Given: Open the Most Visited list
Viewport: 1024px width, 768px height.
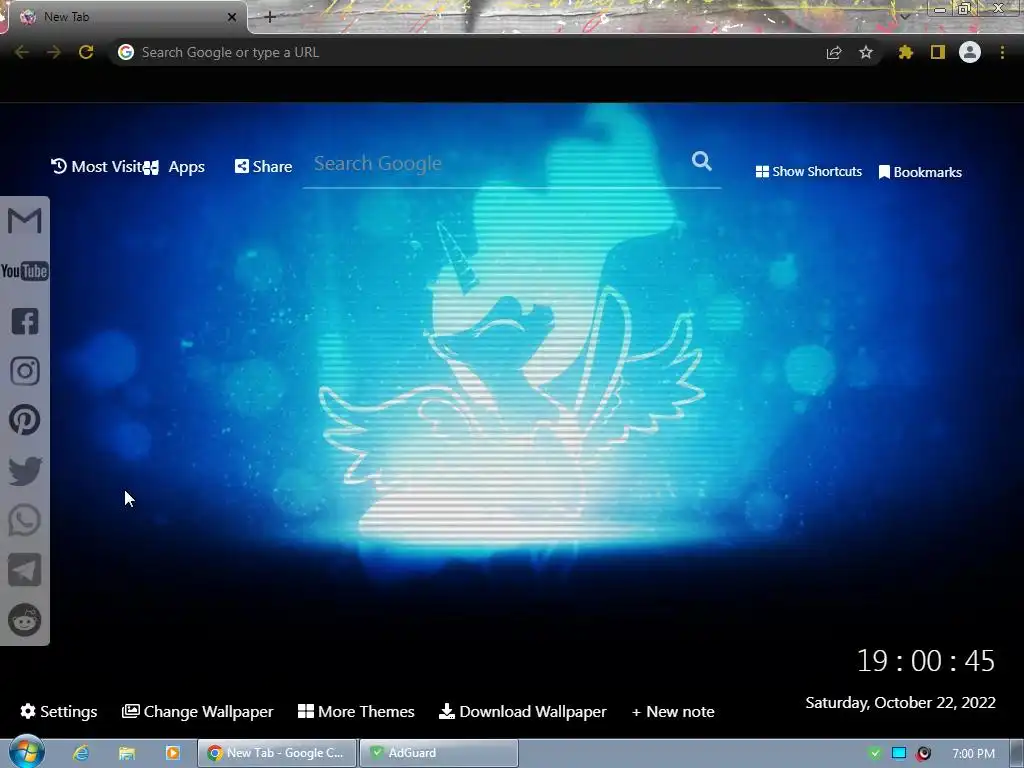Looking at the screenshot, I should tap(96, 167).
